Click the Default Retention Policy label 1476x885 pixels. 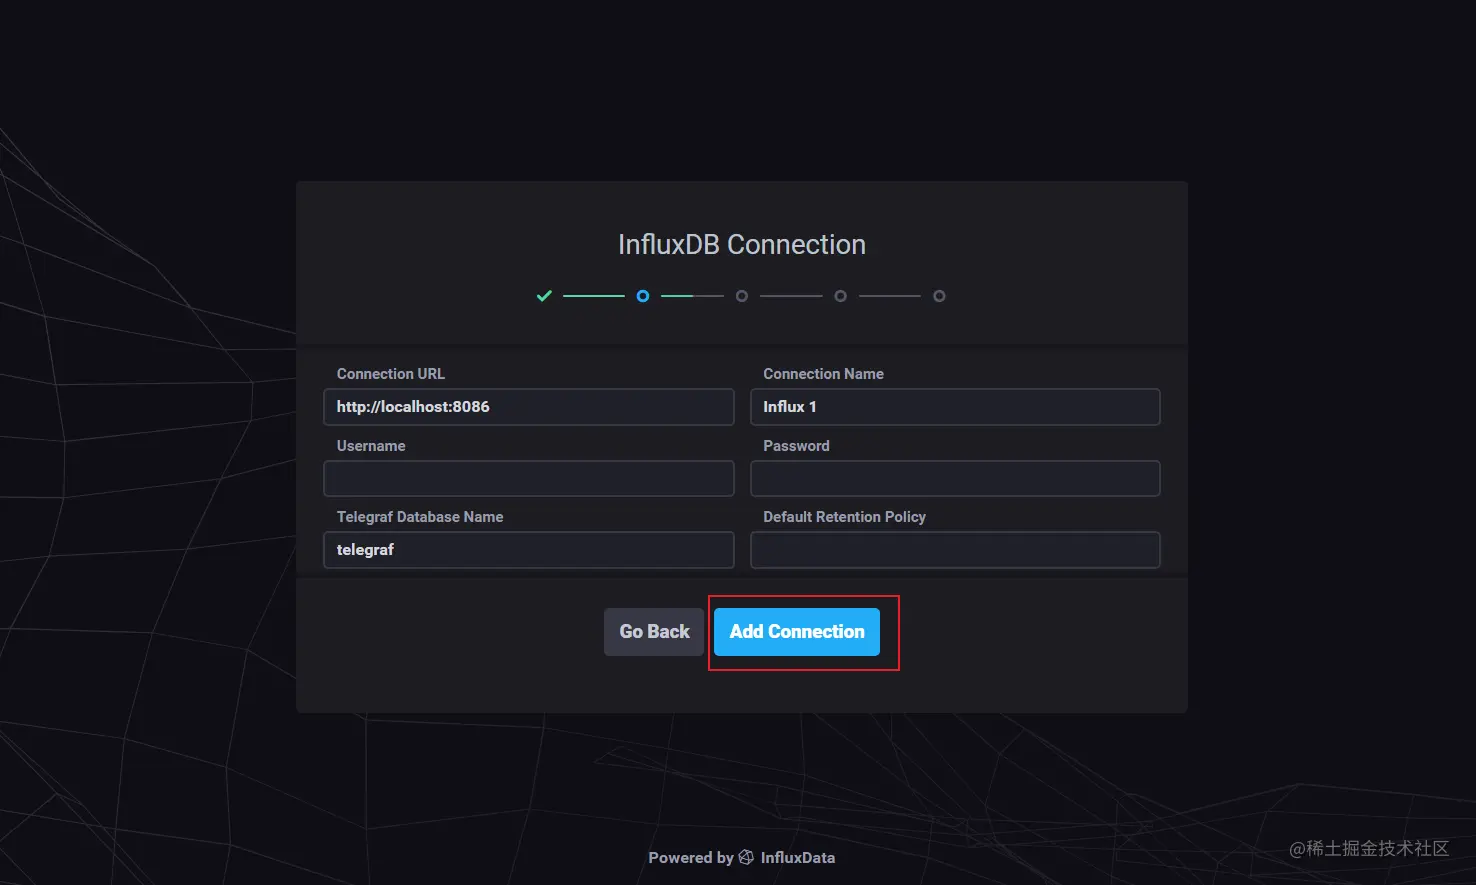pyautogui.click(x=844, y=517)
